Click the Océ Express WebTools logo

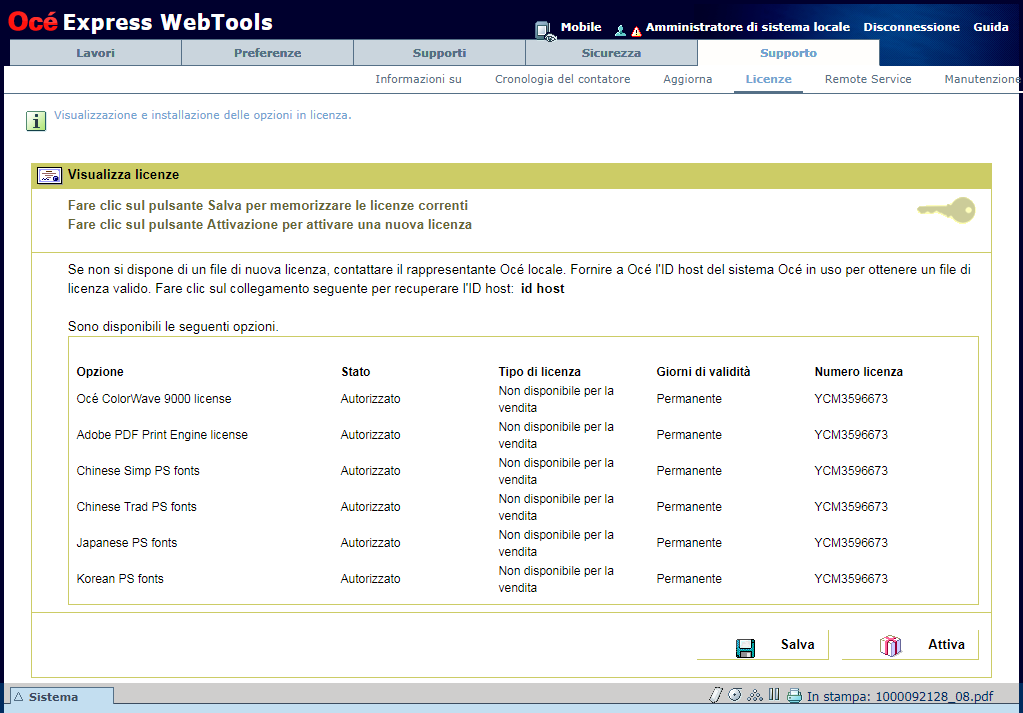pos(140,22)
